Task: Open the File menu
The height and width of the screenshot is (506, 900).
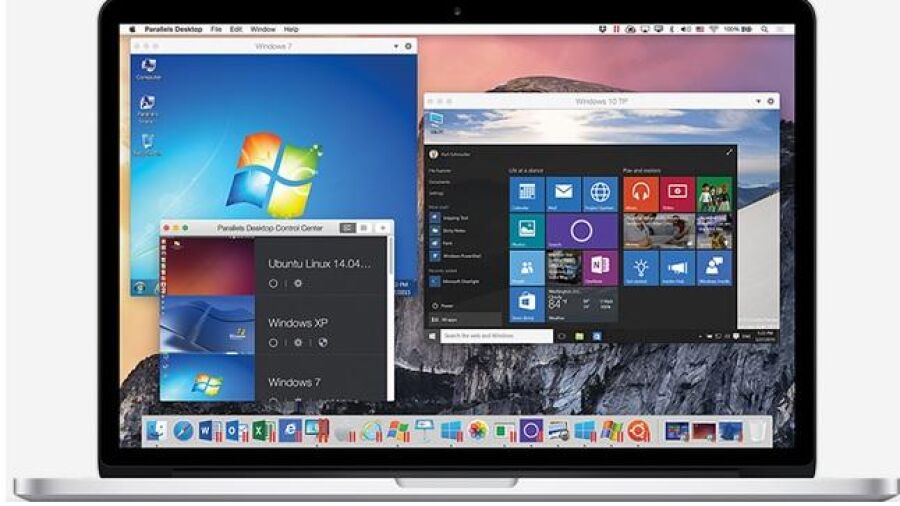Action: pos(216,29)
